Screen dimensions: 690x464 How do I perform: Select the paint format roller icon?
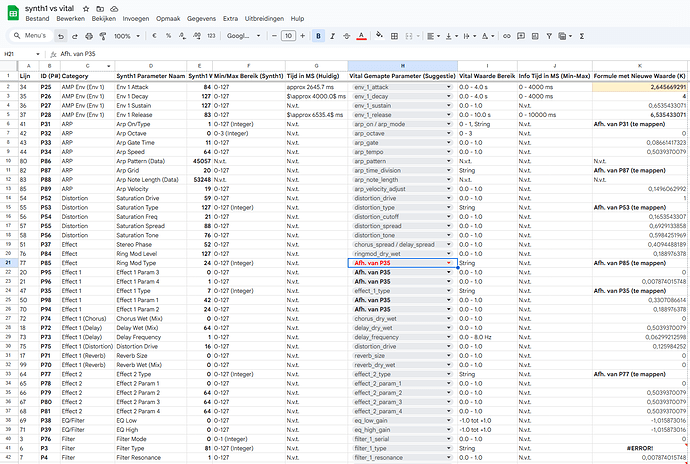(103, 35)
